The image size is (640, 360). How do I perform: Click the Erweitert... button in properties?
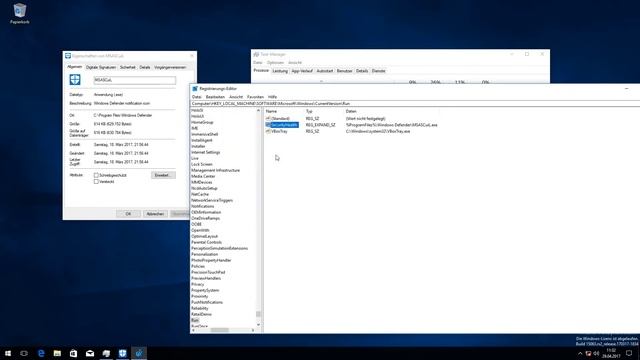coord(163,175)
